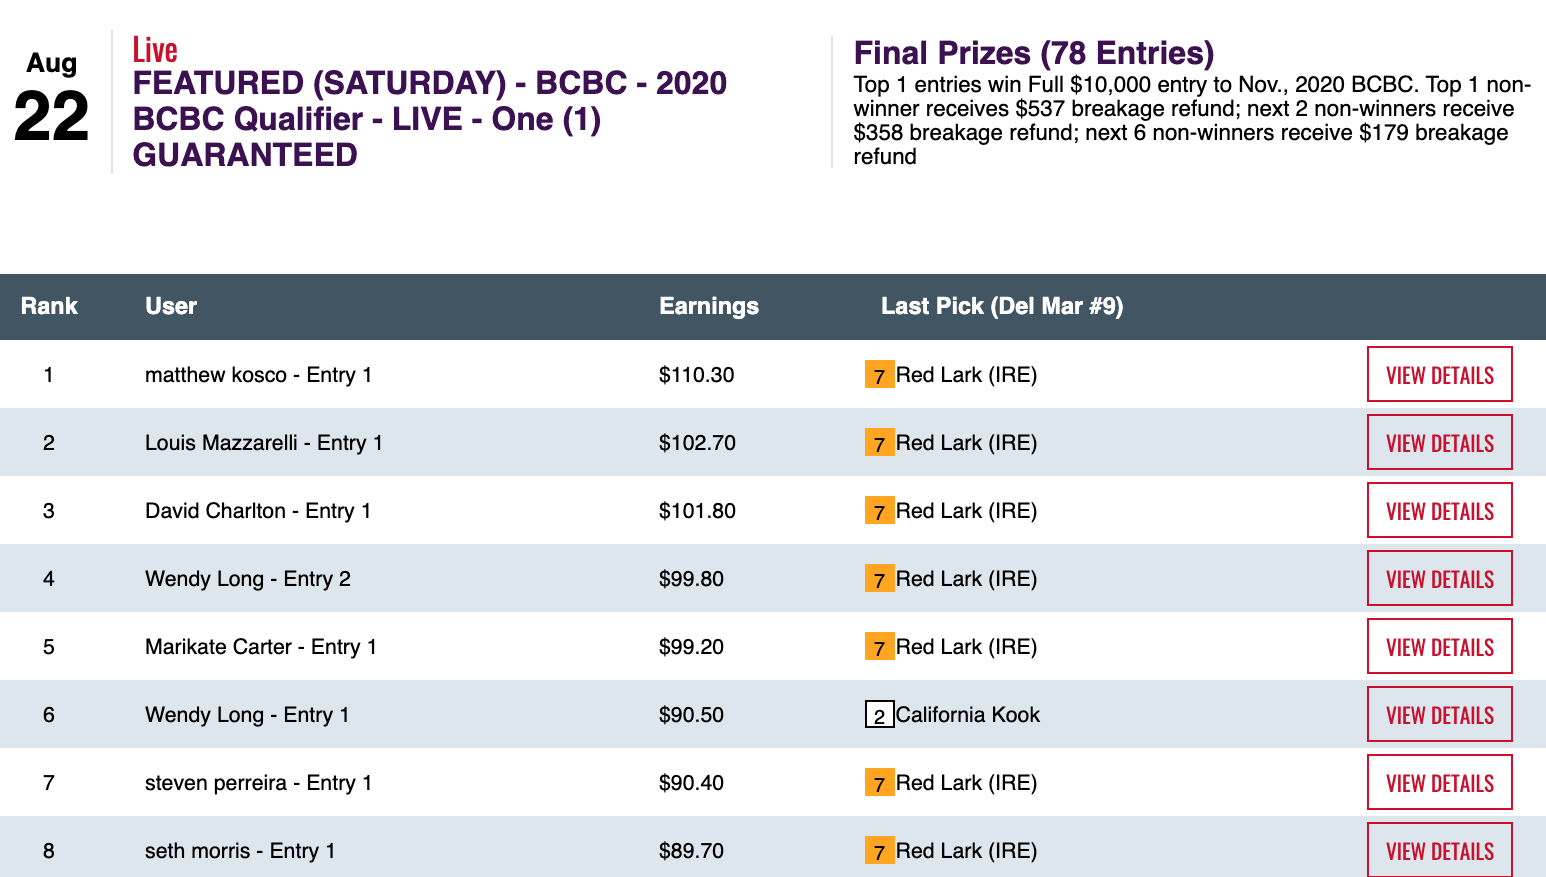Click the orange 7 badge for steven perreira

point(879,783)
